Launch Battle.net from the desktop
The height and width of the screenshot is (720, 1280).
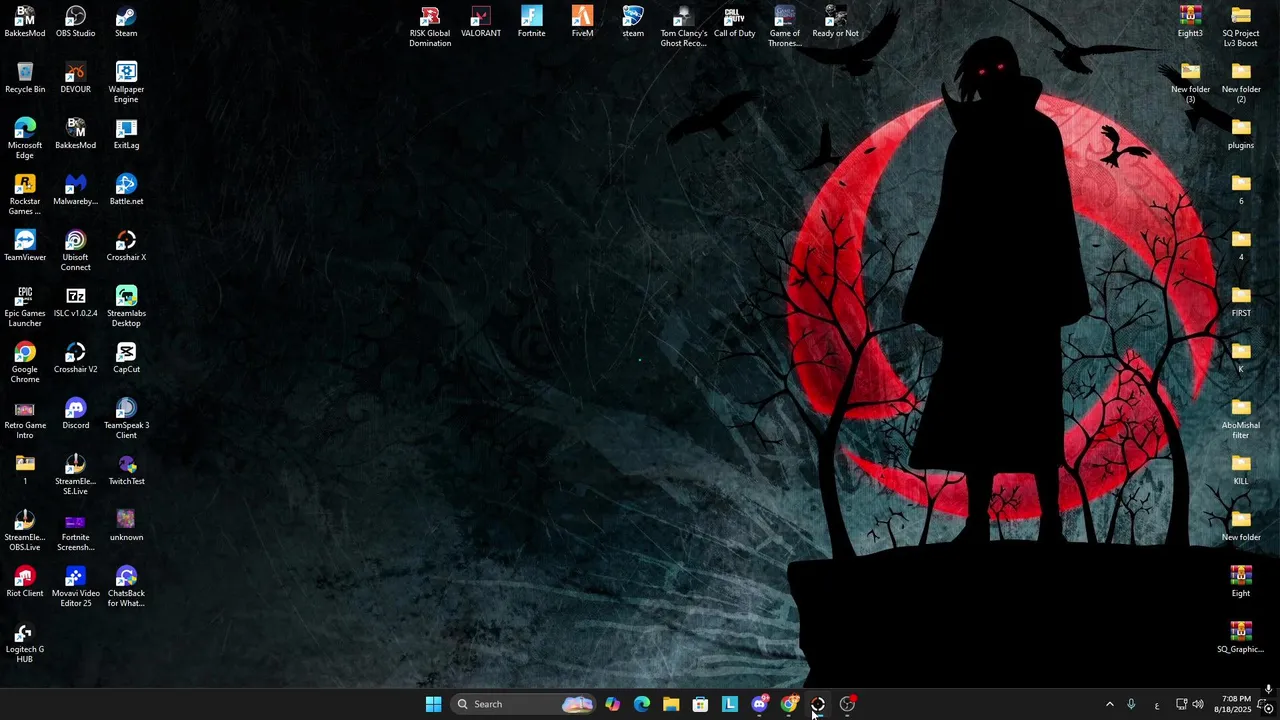(126, 190)
